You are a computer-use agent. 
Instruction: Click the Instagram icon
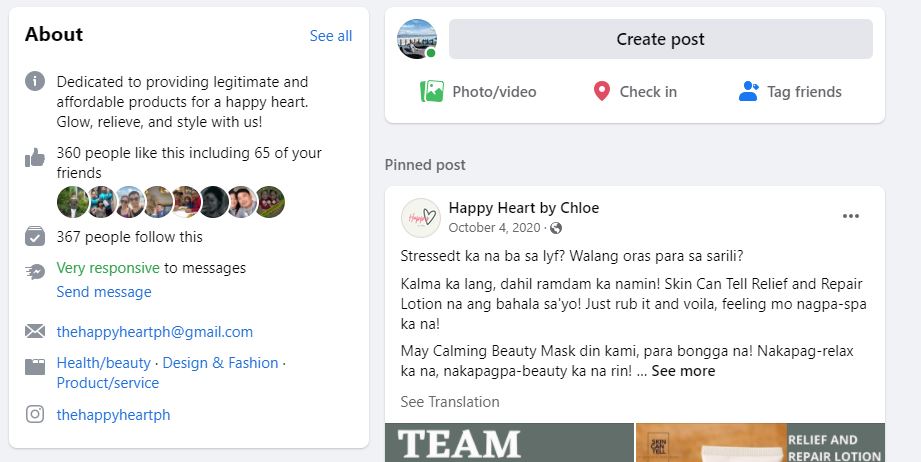[x=35, y=414]
